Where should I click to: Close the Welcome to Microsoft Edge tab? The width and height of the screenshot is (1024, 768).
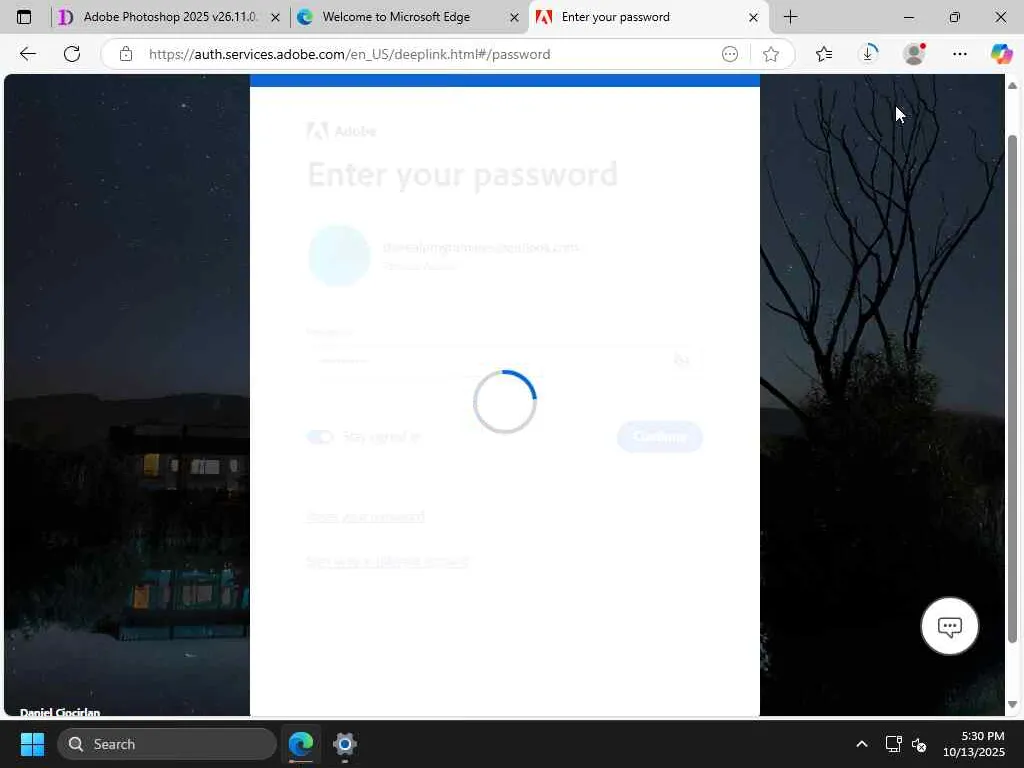click(x=515, y=18)
